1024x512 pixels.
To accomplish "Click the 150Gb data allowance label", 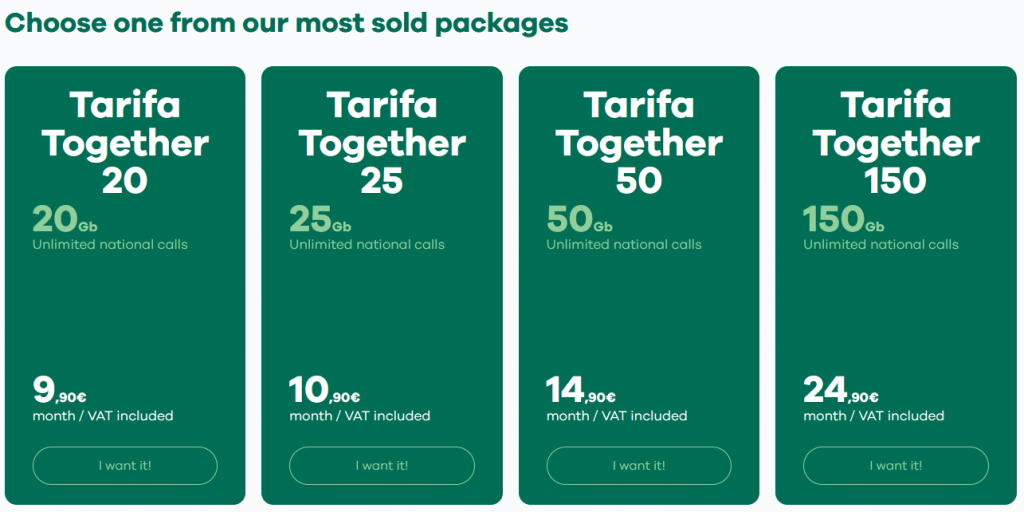I will [x=844, y=220].
